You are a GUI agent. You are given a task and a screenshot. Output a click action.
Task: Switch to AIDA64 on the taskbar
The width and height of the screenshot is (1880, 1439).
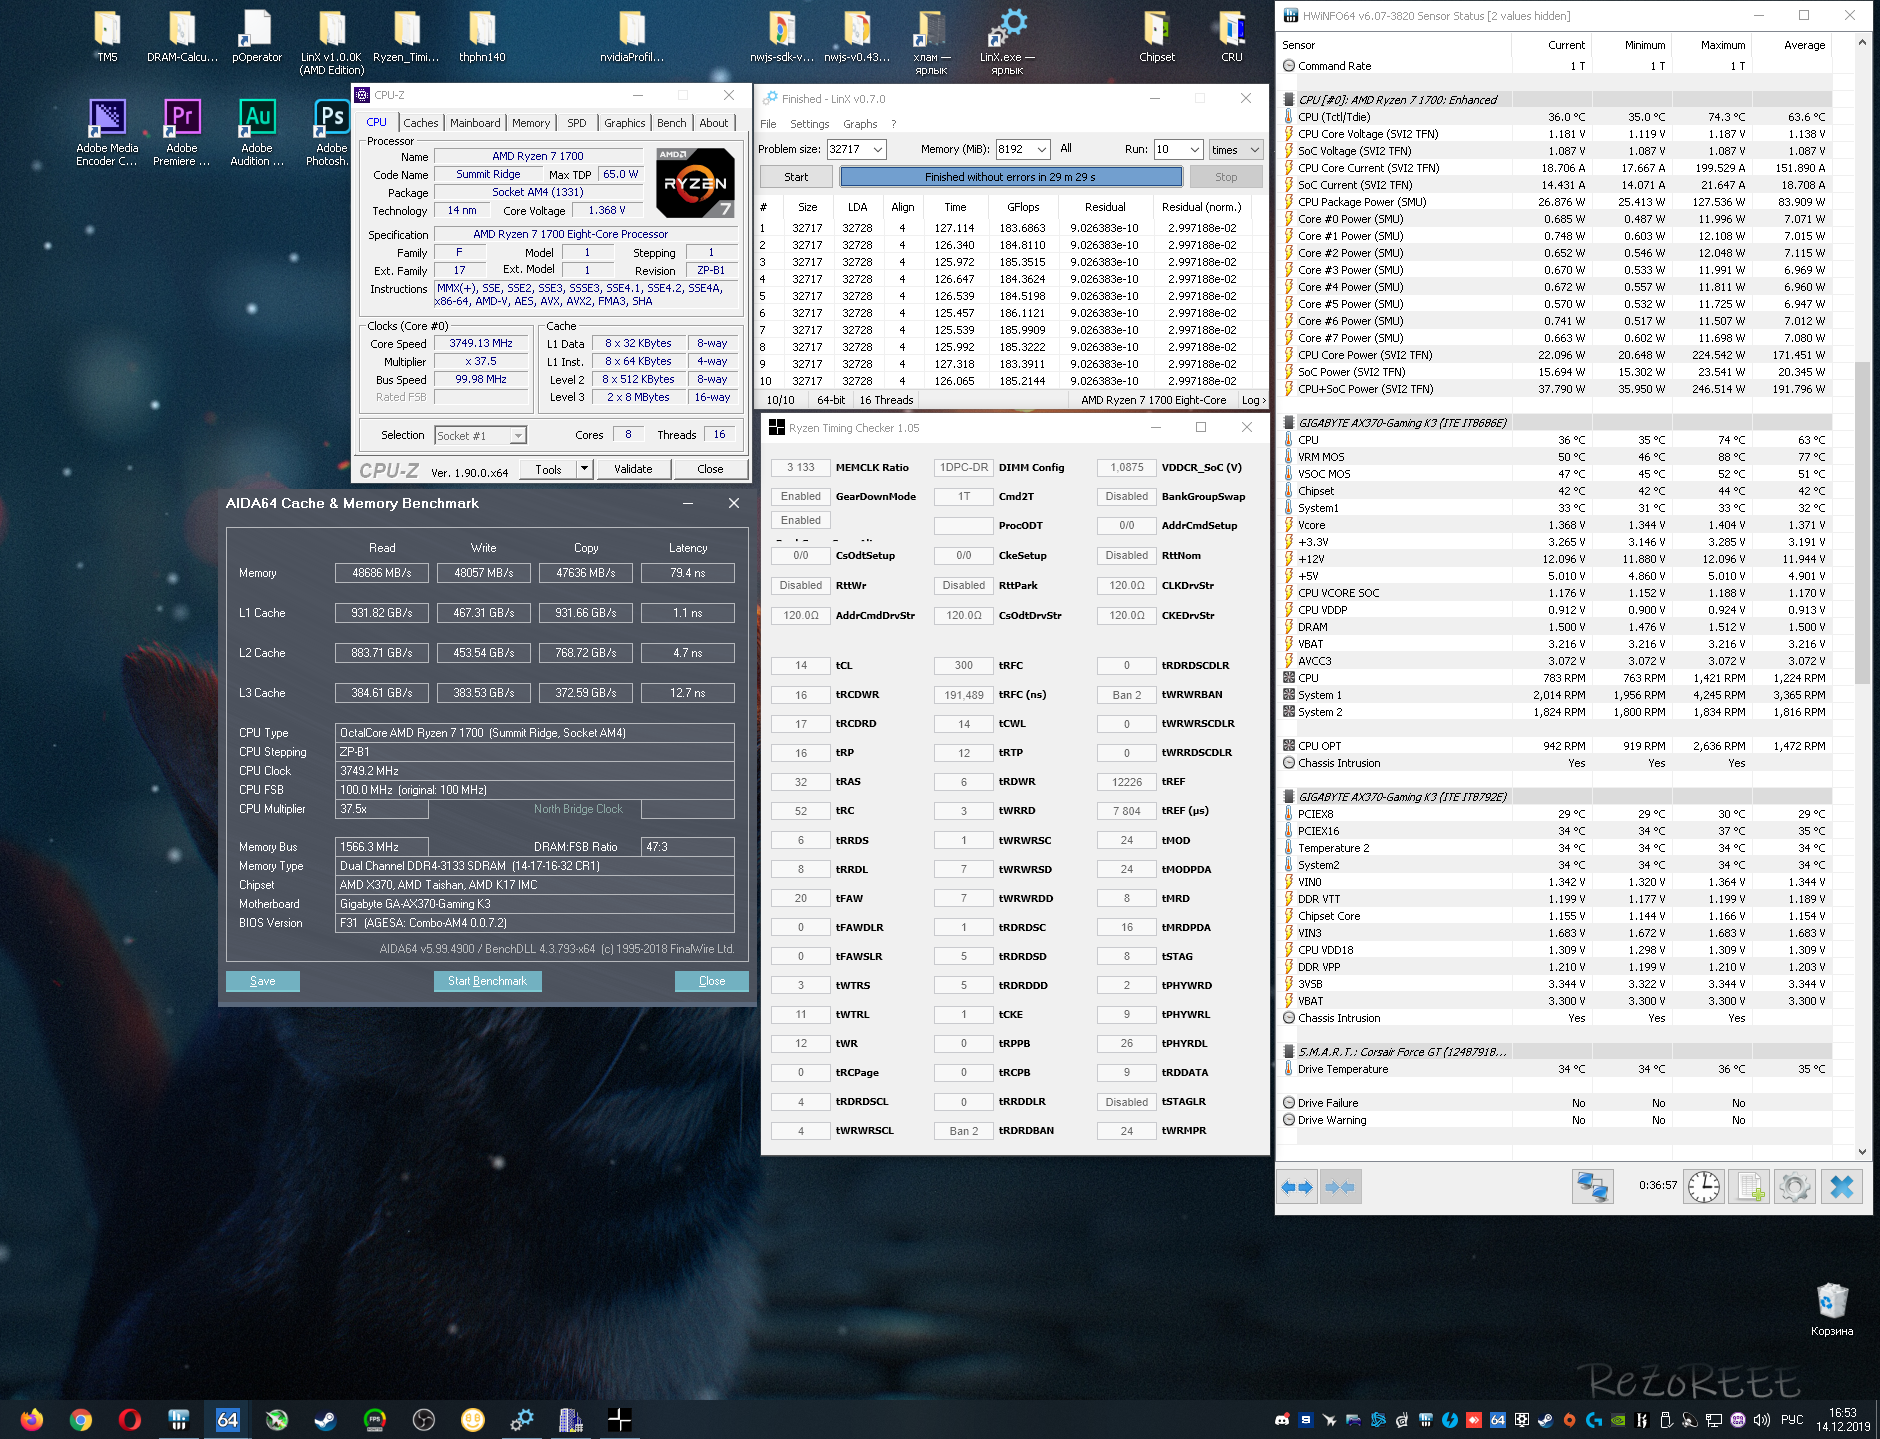click(228, 1419)
